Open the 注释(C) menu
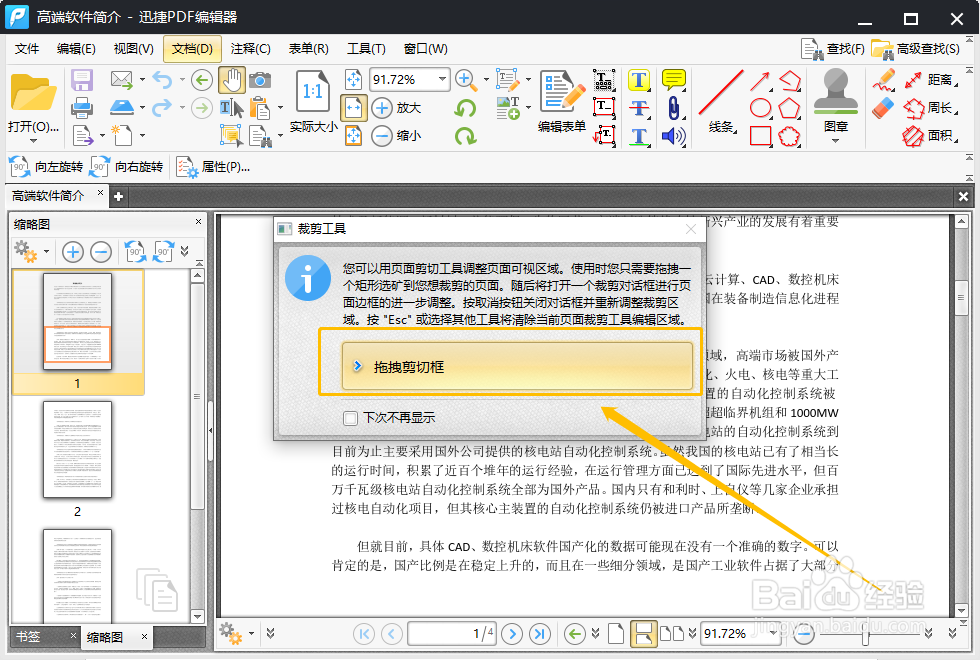The image size is (980, 660). point(251,49)
